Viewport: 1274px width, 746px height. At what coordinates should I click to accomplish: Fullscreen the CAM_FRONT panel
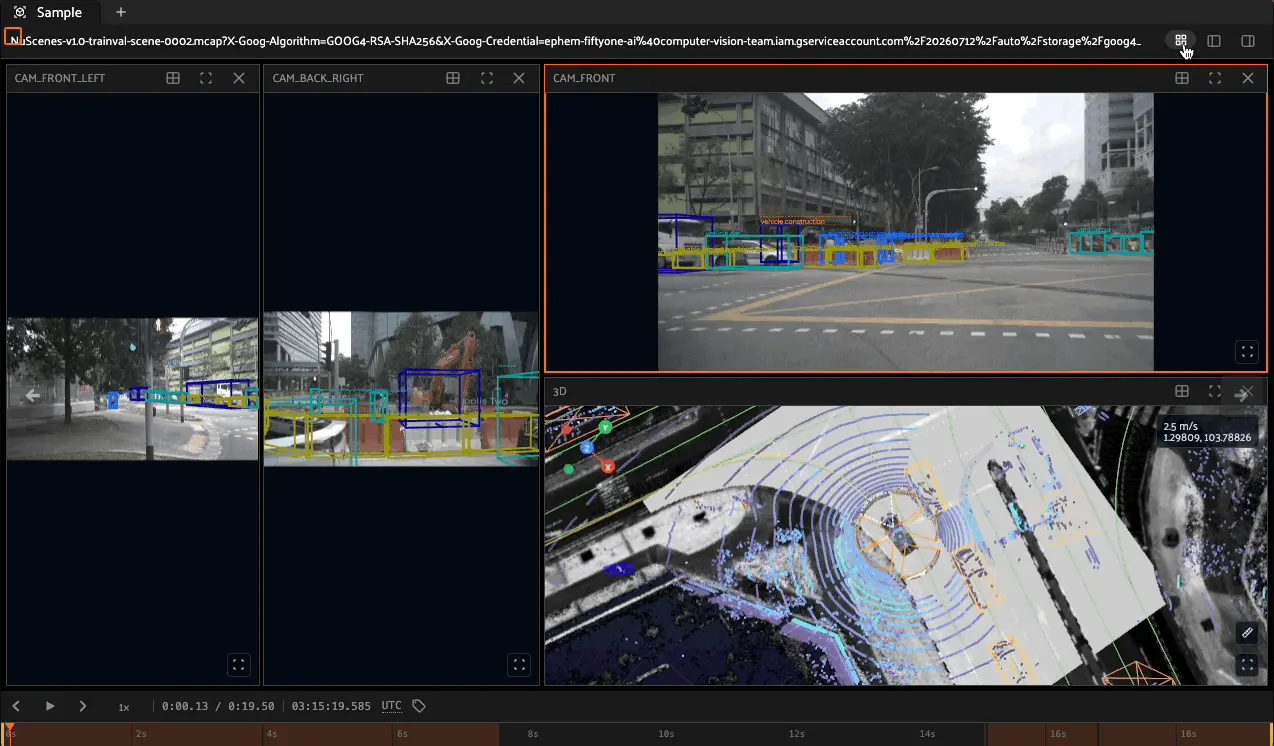(x=1215, y=78)
